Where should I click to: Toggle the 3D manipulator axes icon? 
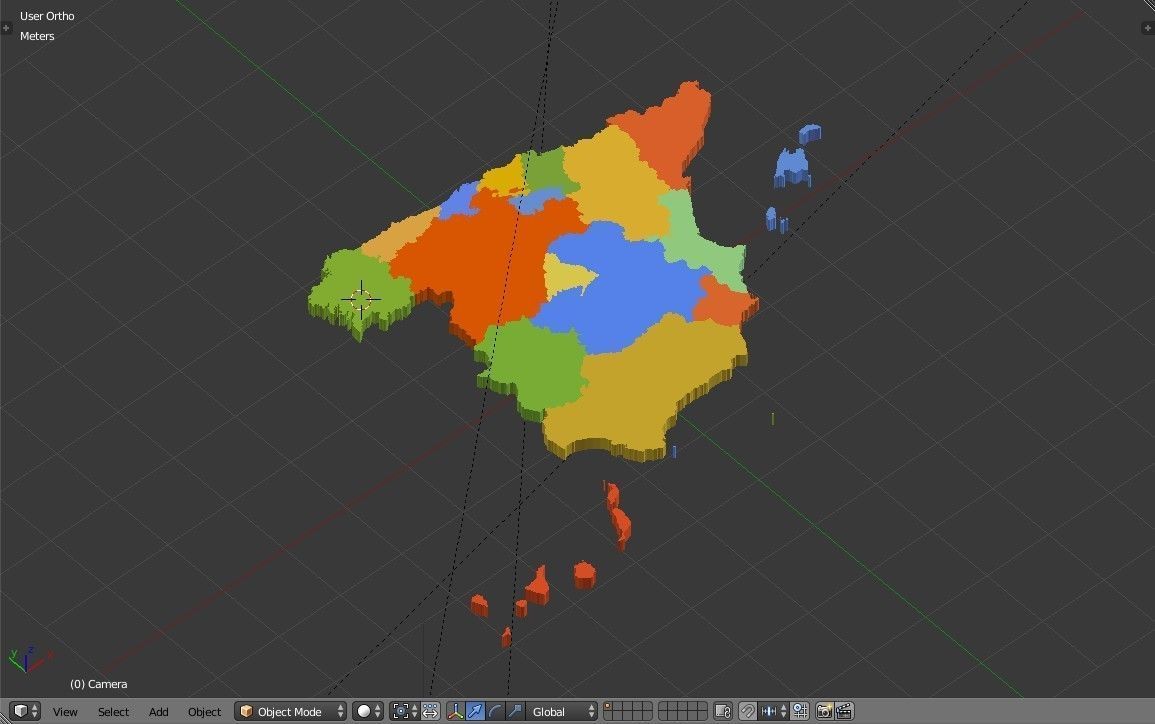point(455,711)
